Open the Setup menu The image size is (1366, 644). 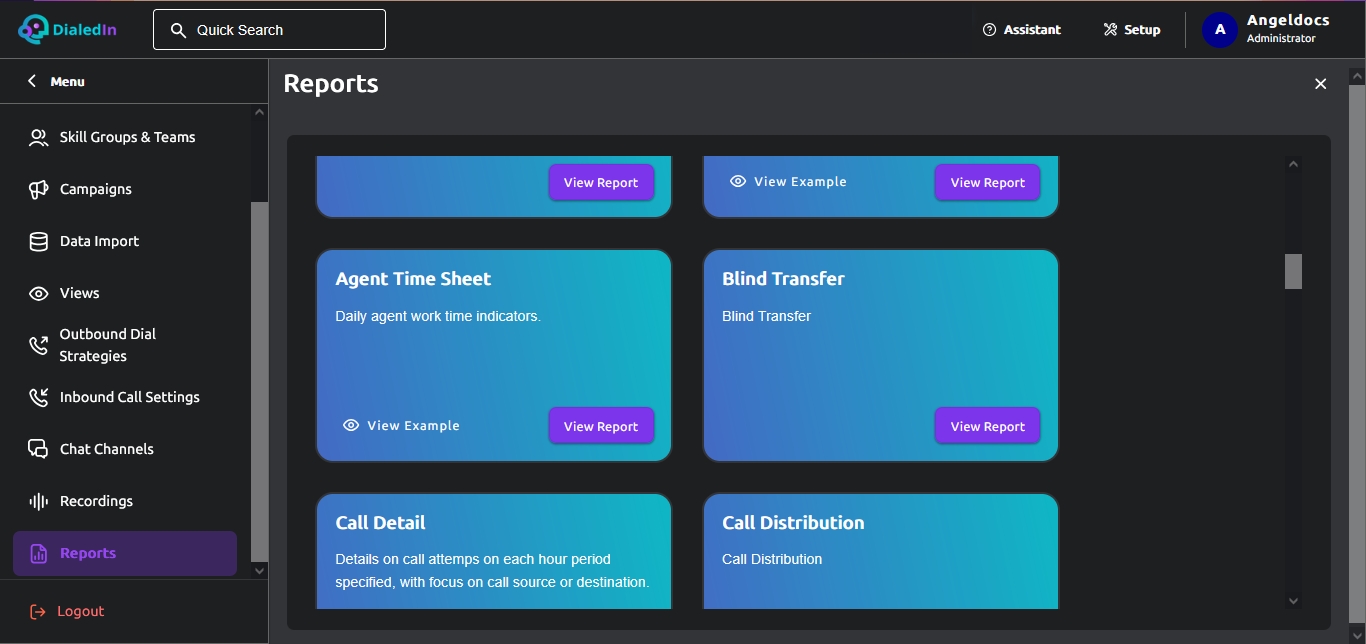[x=1132, y=30]
